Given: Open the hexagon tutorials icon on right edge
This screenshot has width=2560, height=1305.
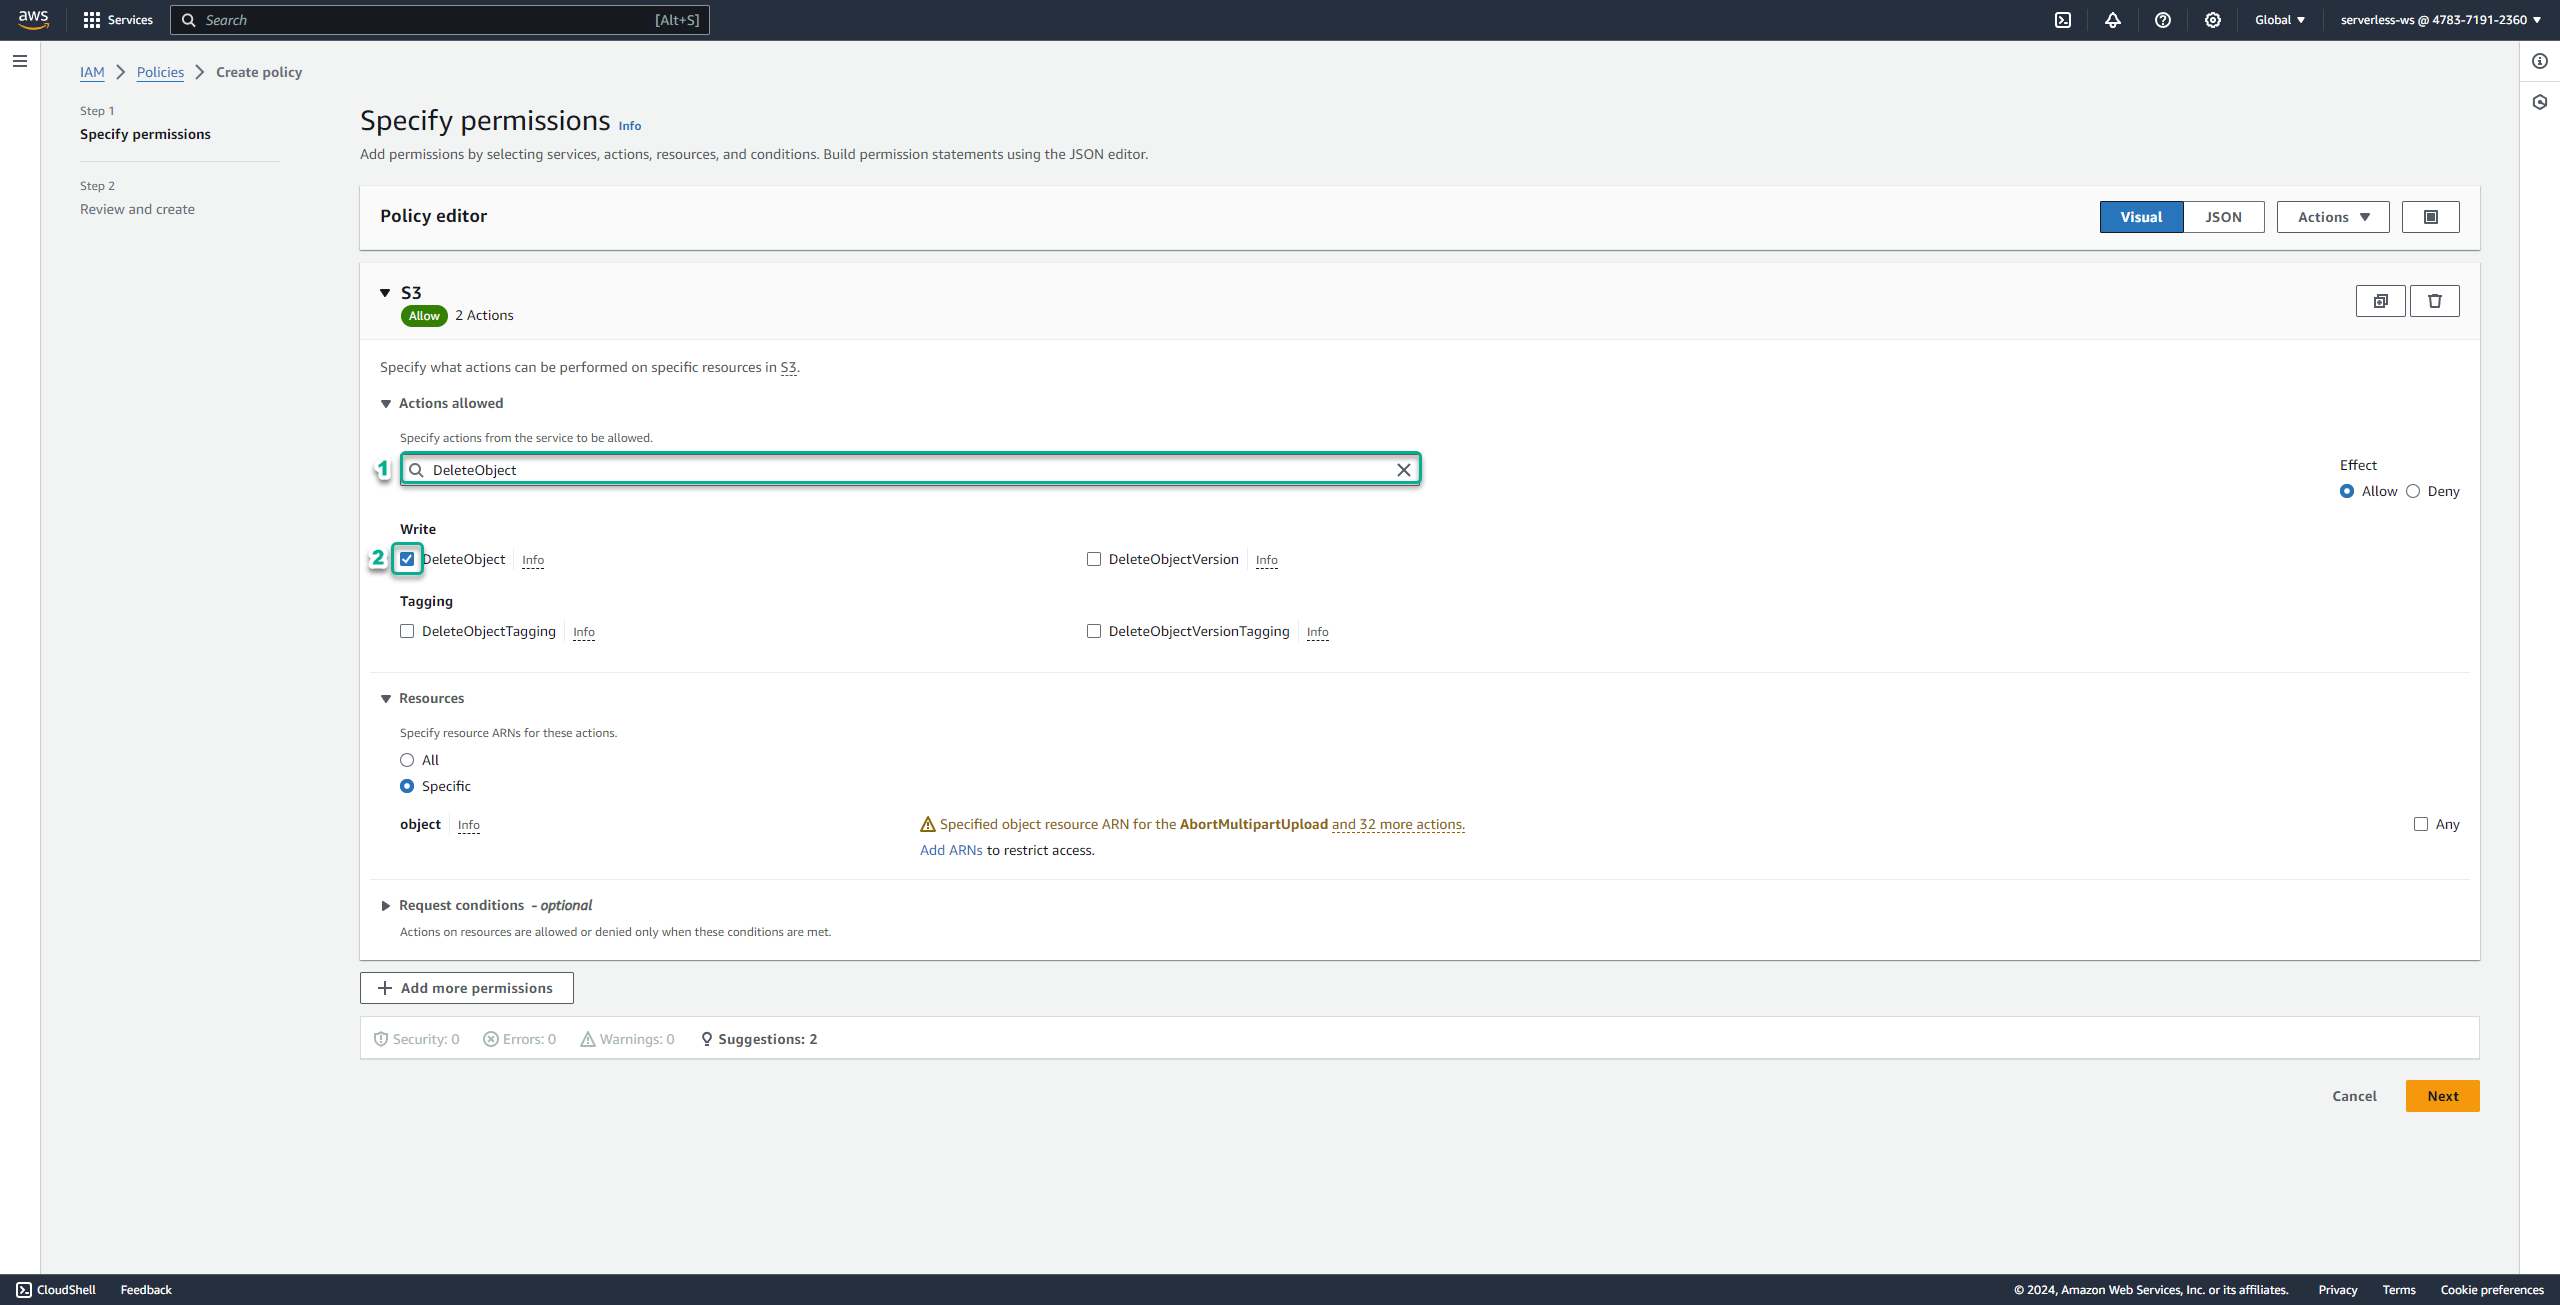Looking at the screenshot, I should click(2540, 102).
